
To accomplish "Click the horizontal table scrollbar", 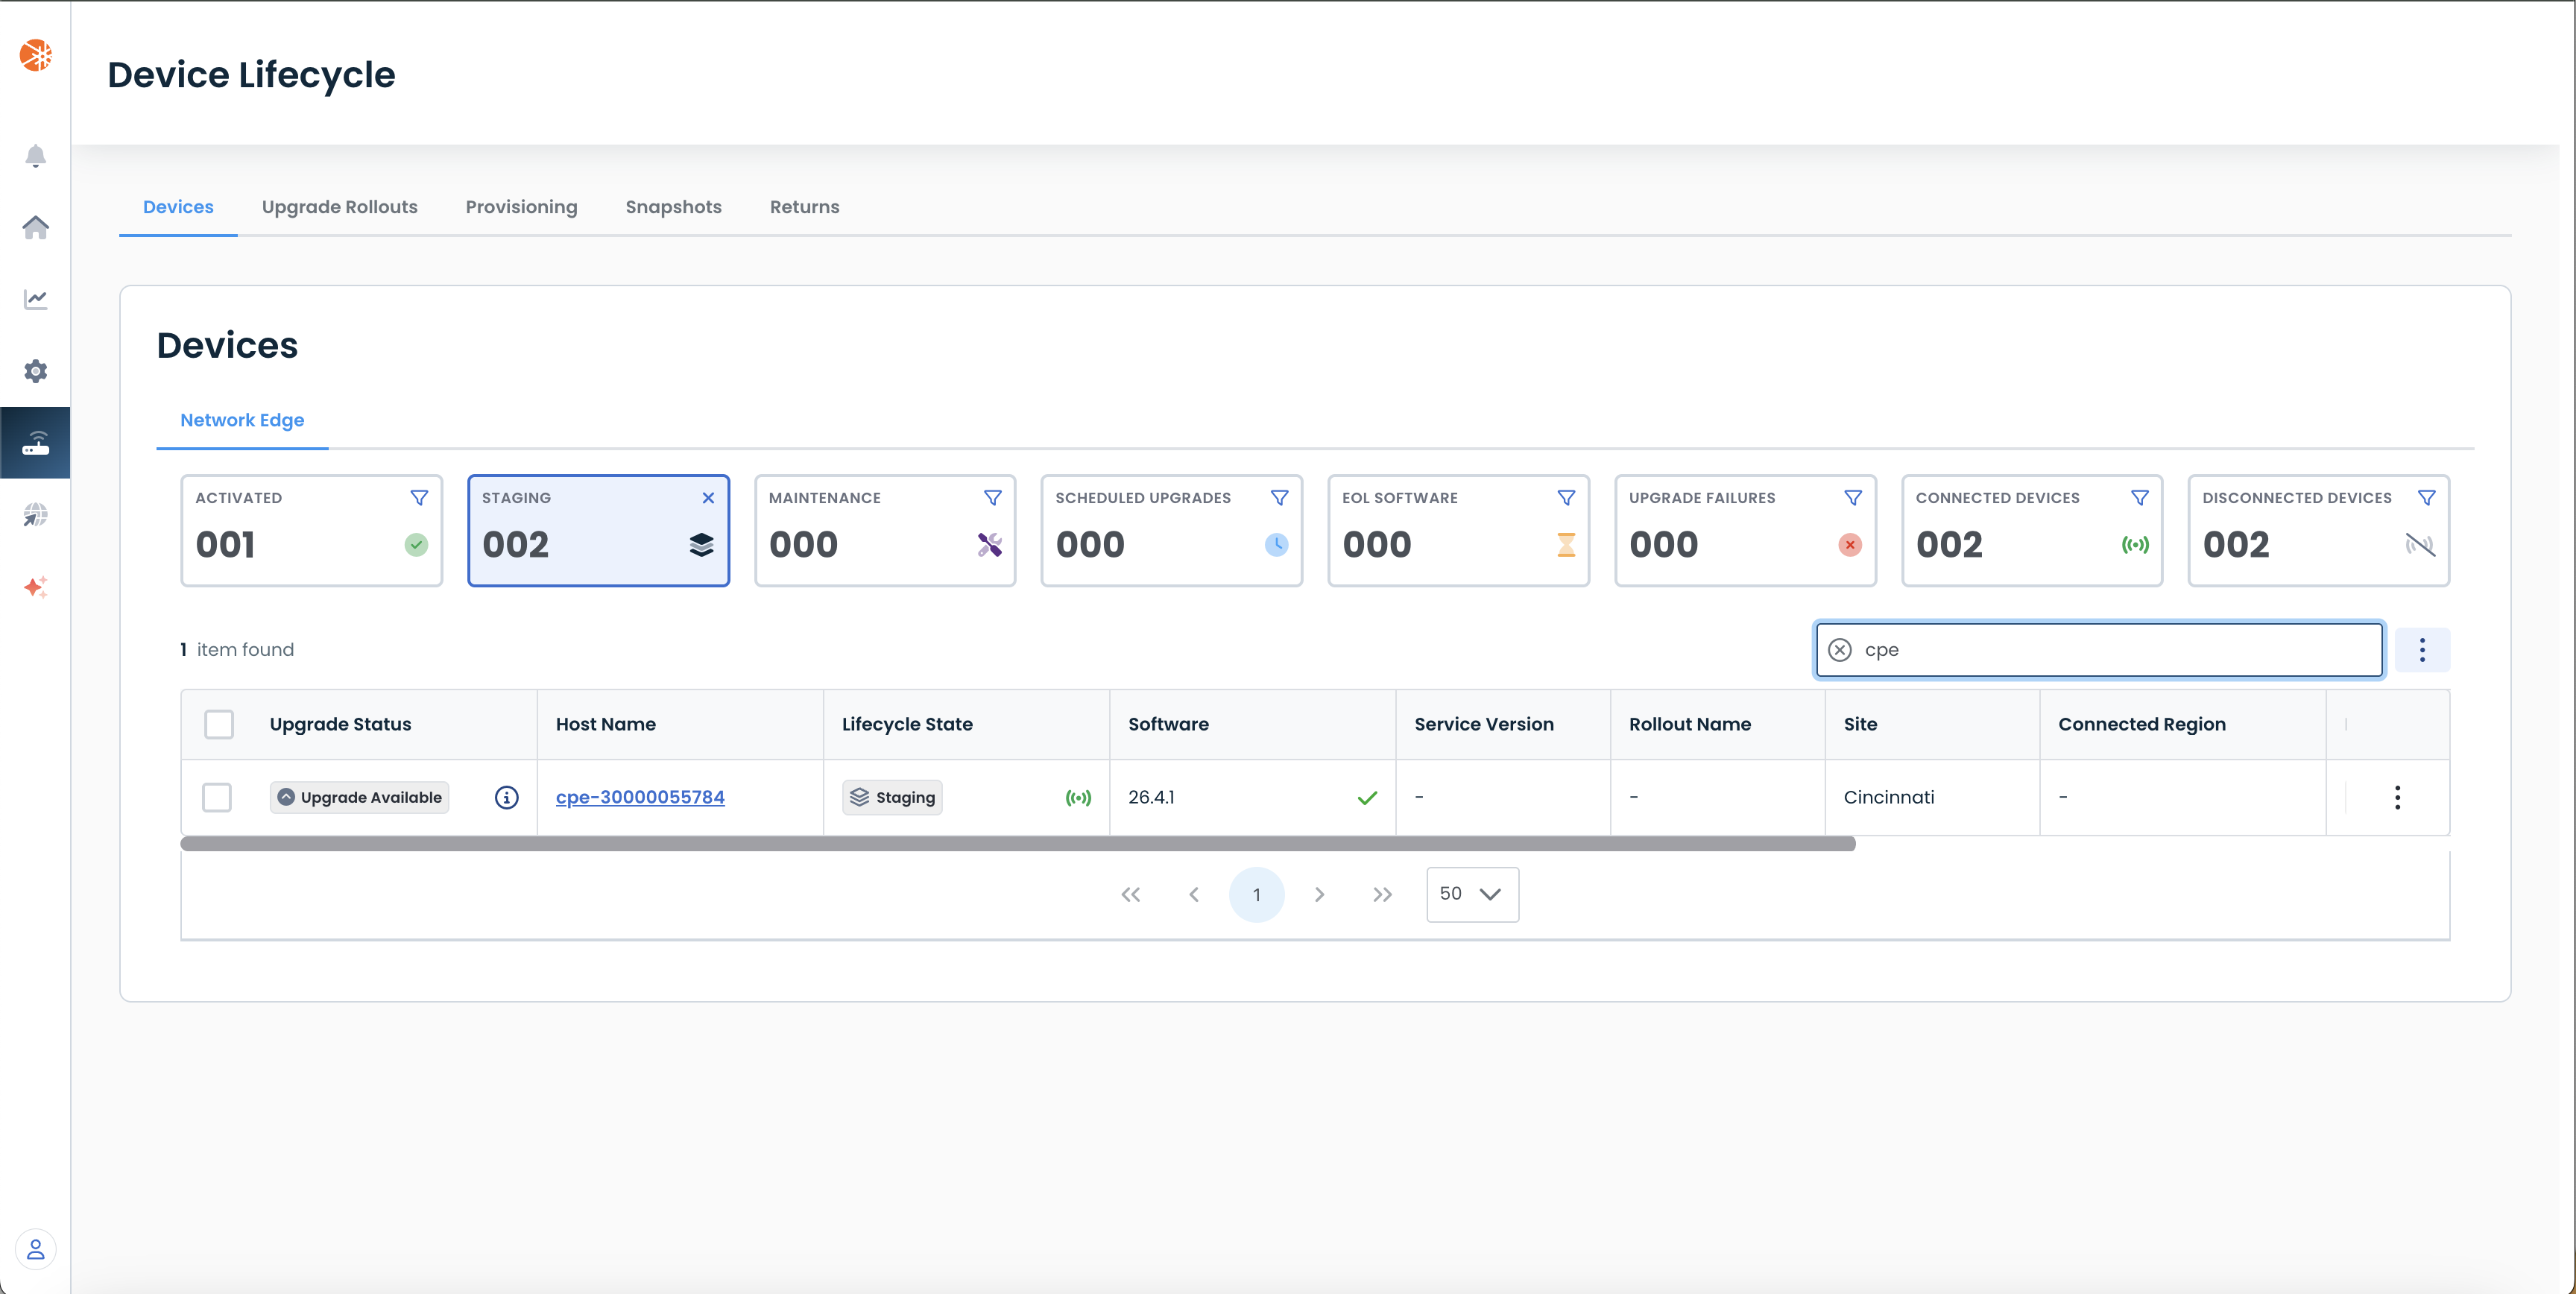I will pyautogui.click(x=1017, y=844).
